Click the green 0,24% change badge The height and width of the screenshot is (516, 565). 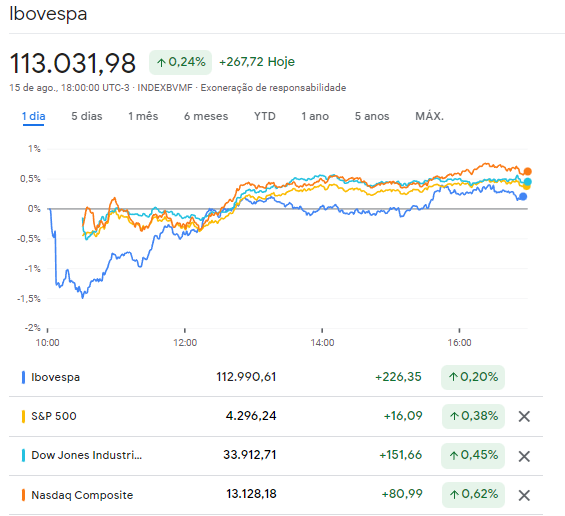[x=181, y=62]
